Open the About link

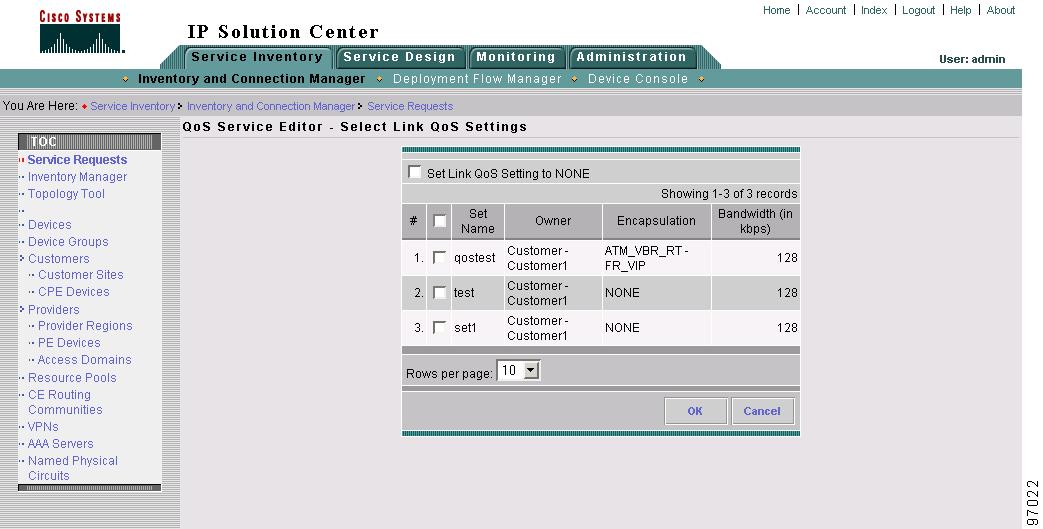click(1000, 10)
